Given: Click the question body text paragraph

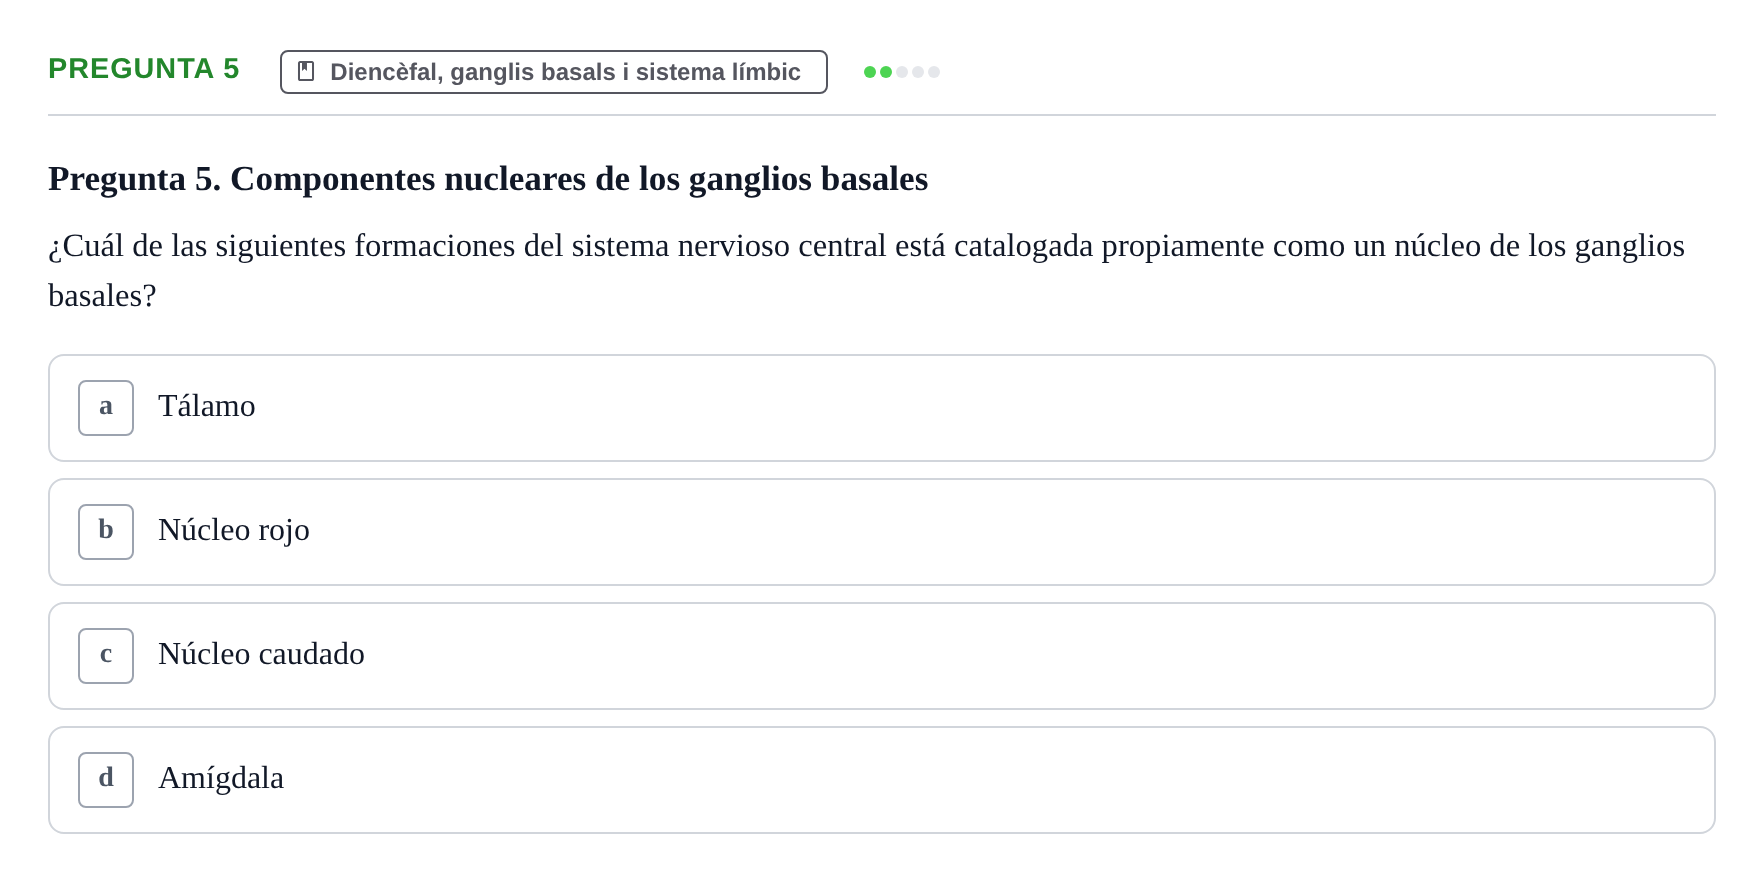Looking at the screenshot, I should (866, 270).
